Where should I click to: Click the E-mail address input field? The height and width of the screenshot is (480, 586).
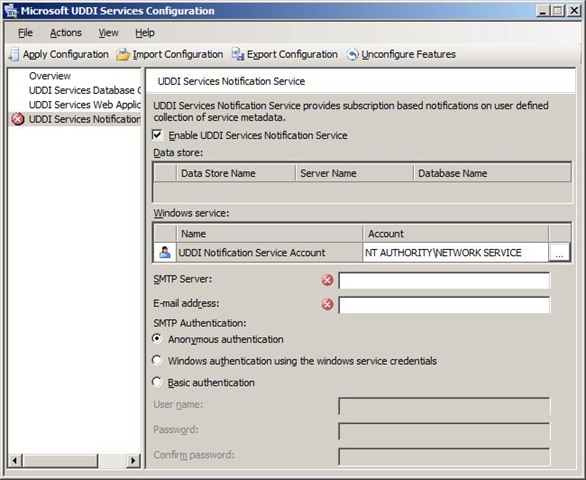[444, 305]
